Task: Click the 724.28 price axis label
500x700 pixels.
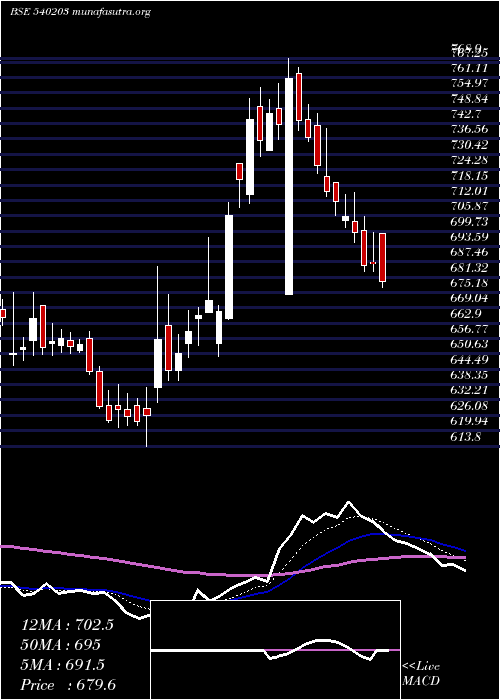Action: (x=469, y=159)
